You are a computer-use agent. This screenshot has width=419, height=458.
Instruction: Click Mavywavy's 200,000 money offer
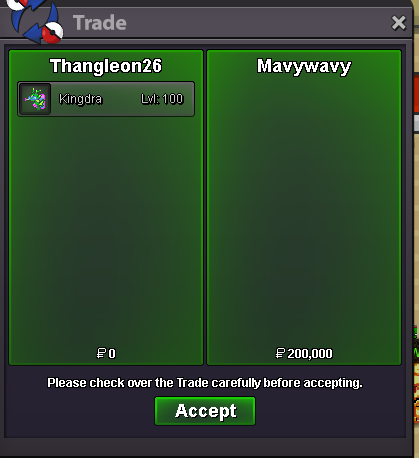(304, 353)
